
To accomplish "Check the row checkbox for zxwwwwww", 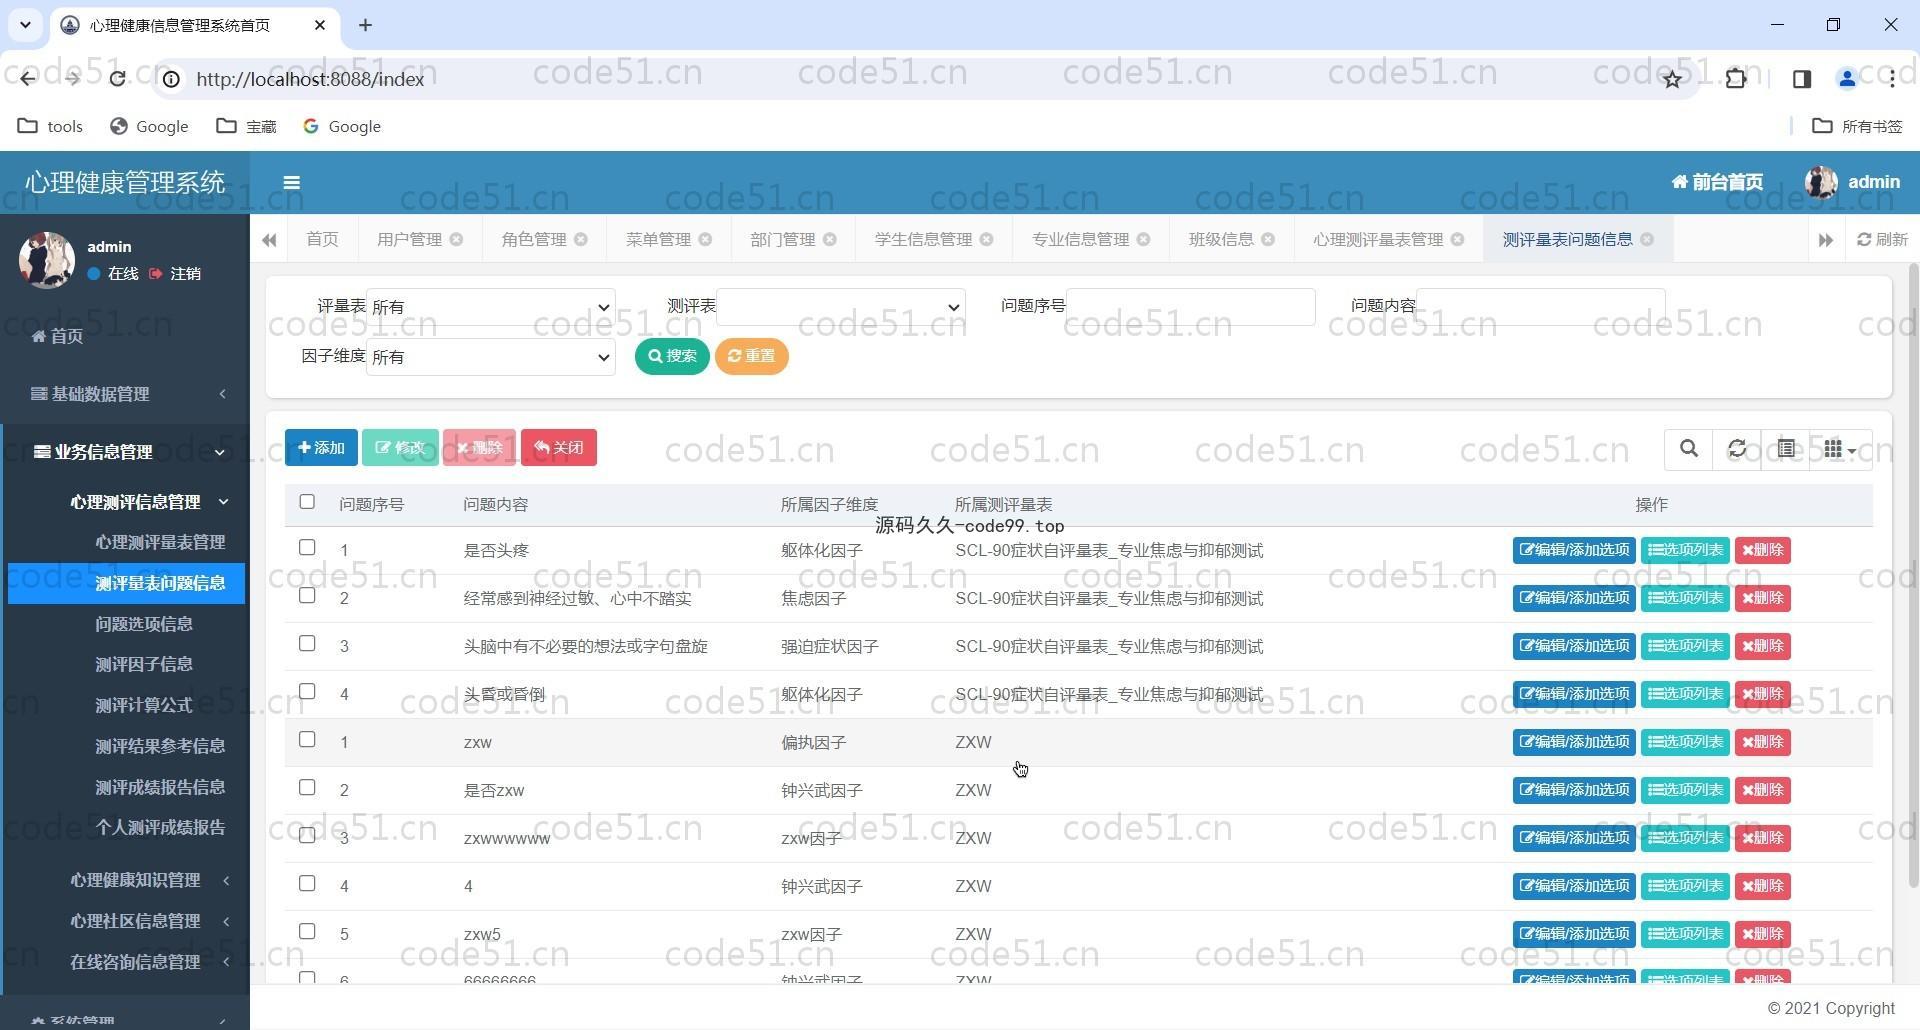I will pyautogui.click(x=307, y=836).
